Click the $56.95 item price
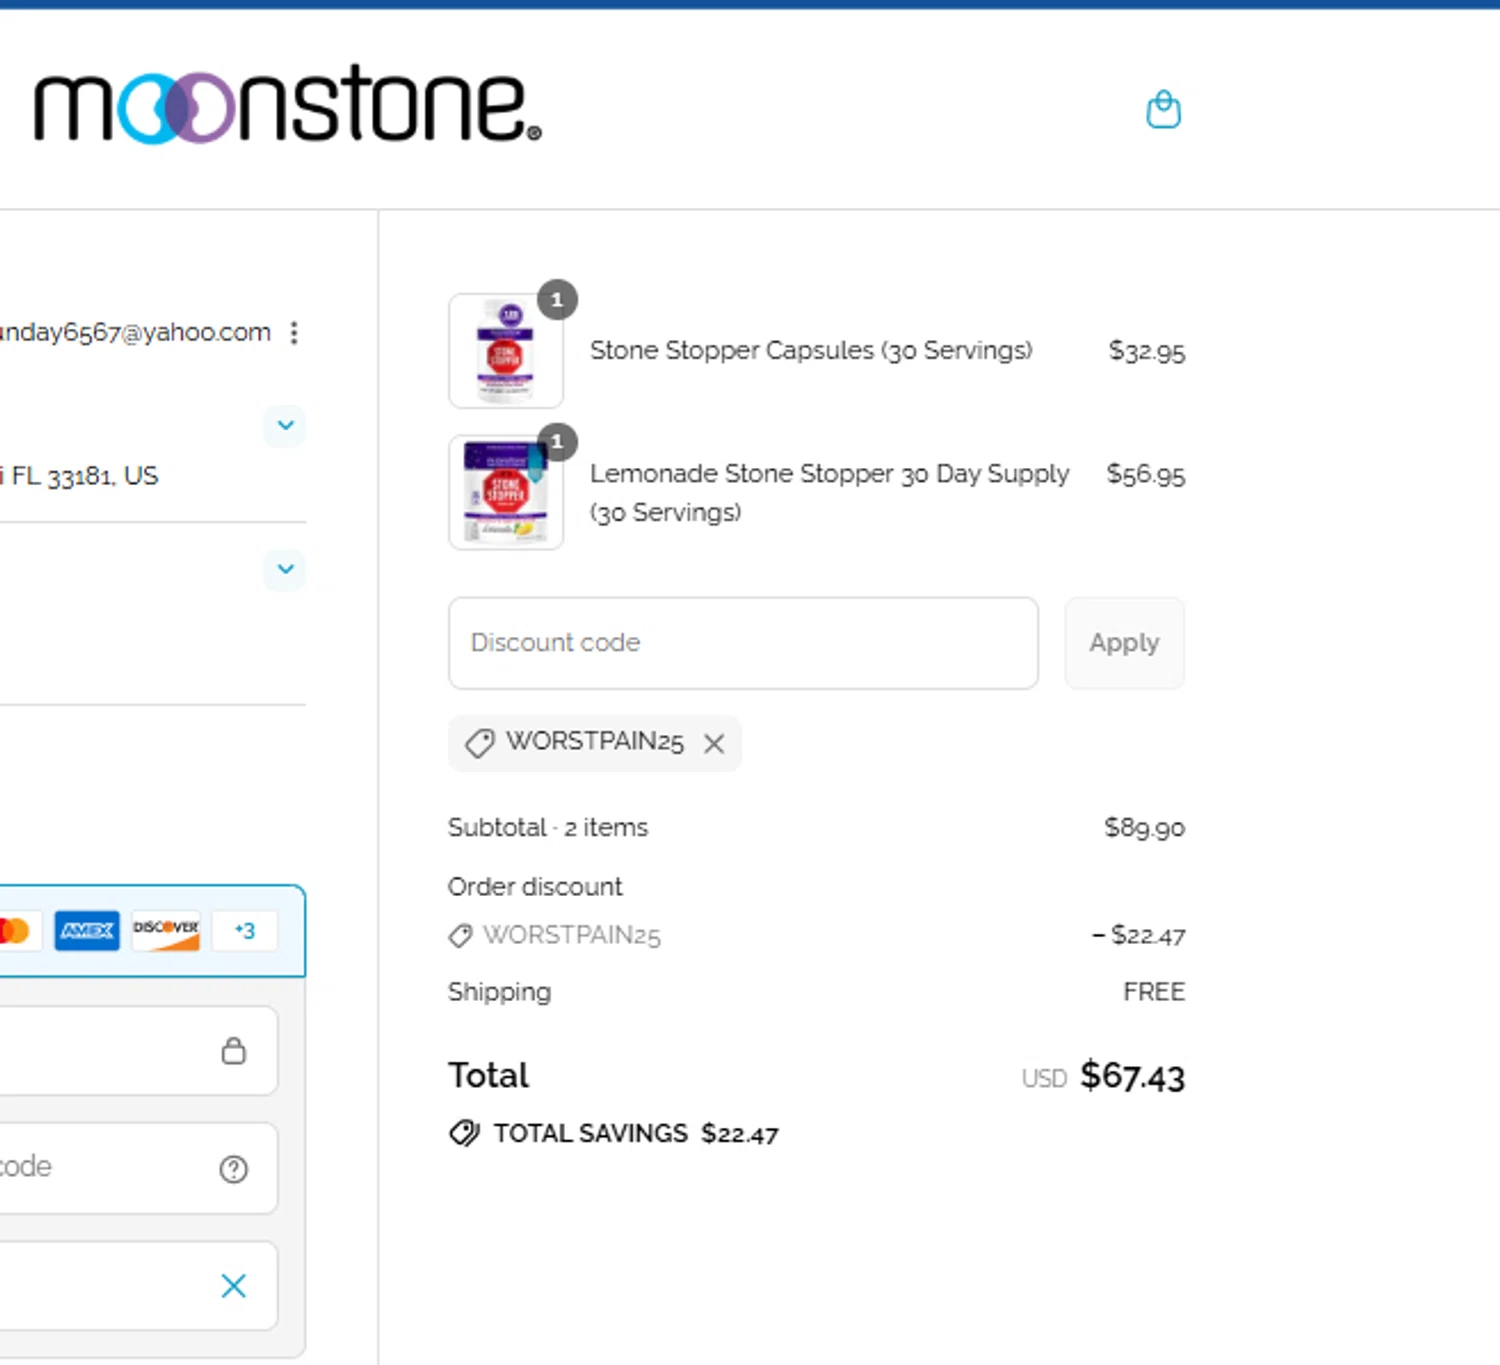The image size is (1500, 1365). [1145, 474]
